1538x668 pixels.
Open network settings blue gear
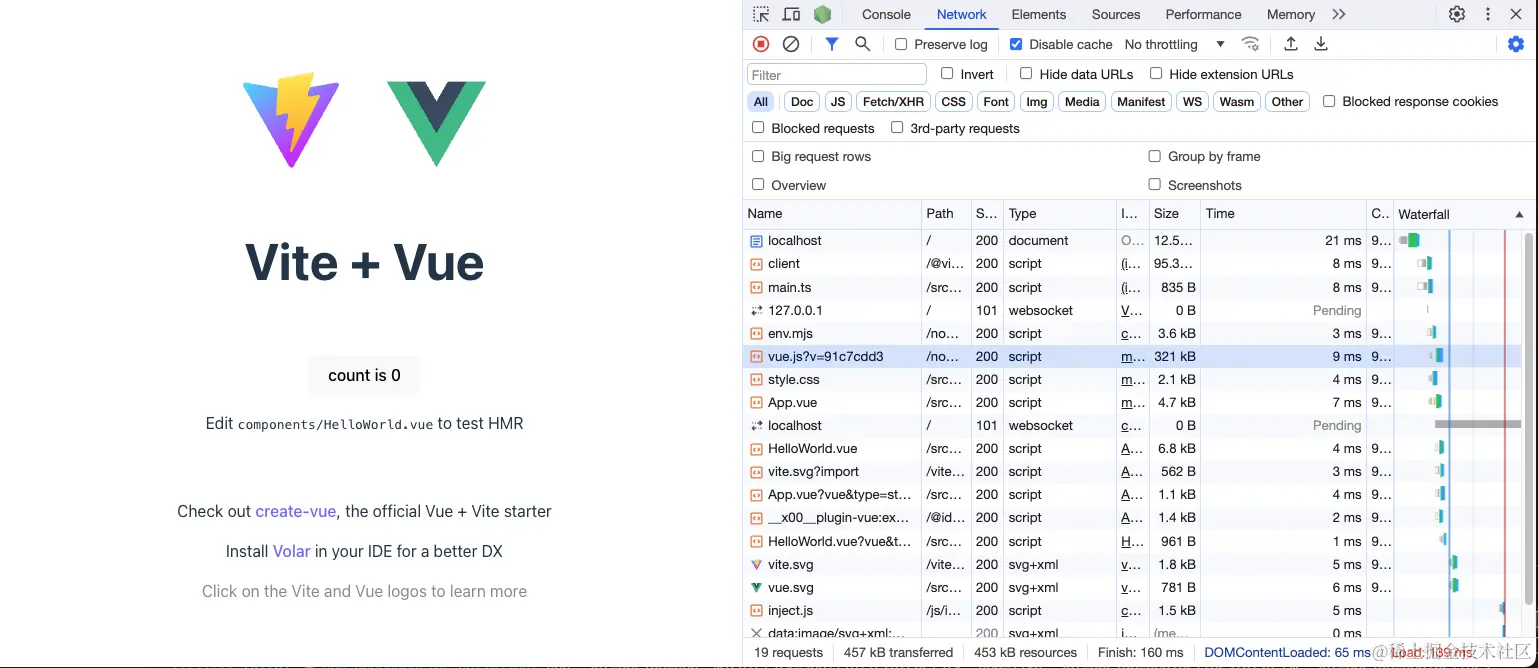point(1516,44)
